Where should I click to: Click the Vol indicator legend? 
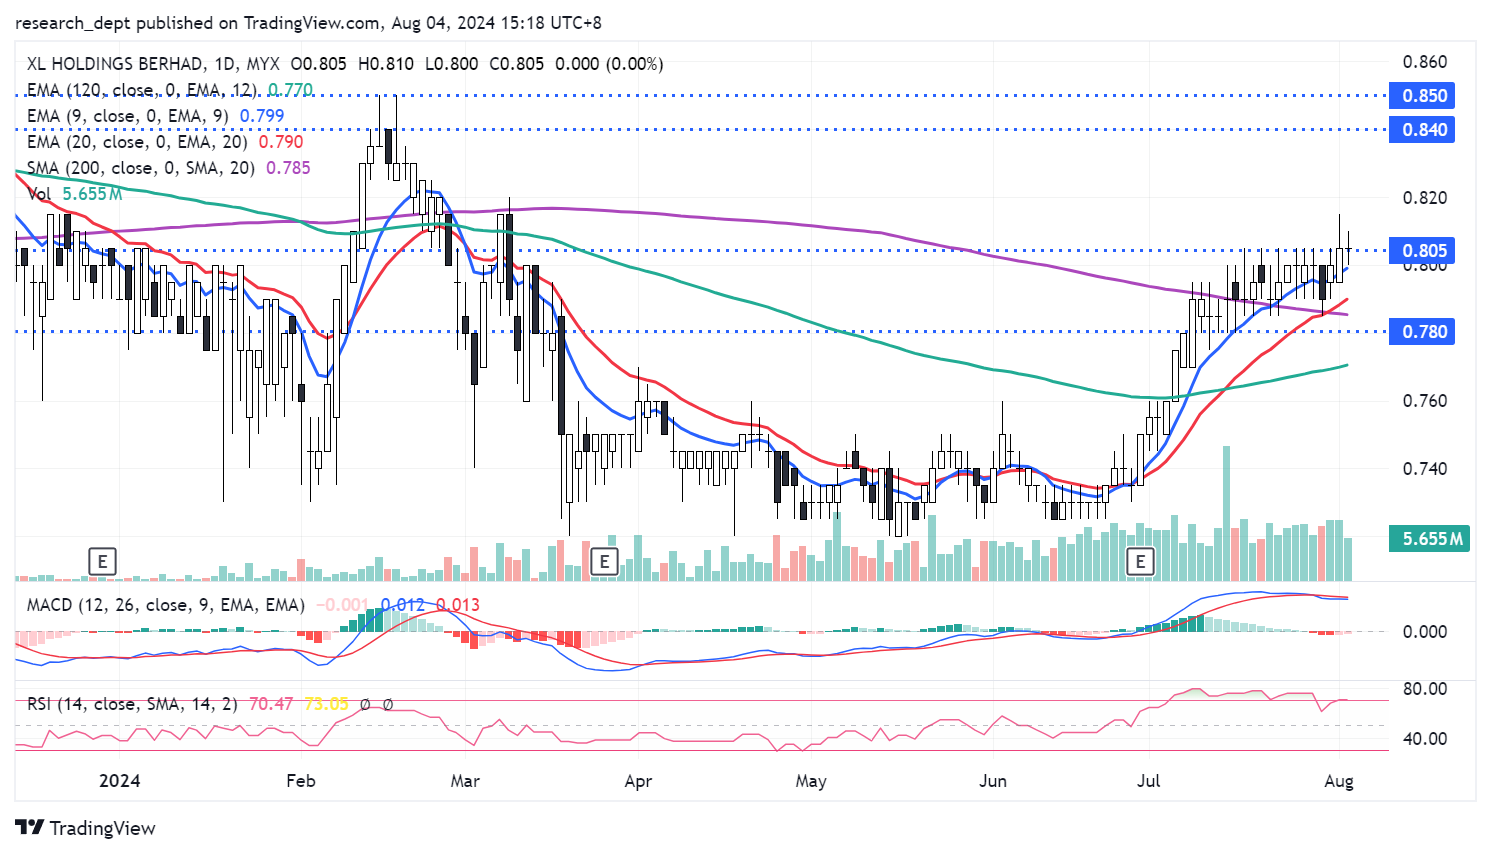40,194
